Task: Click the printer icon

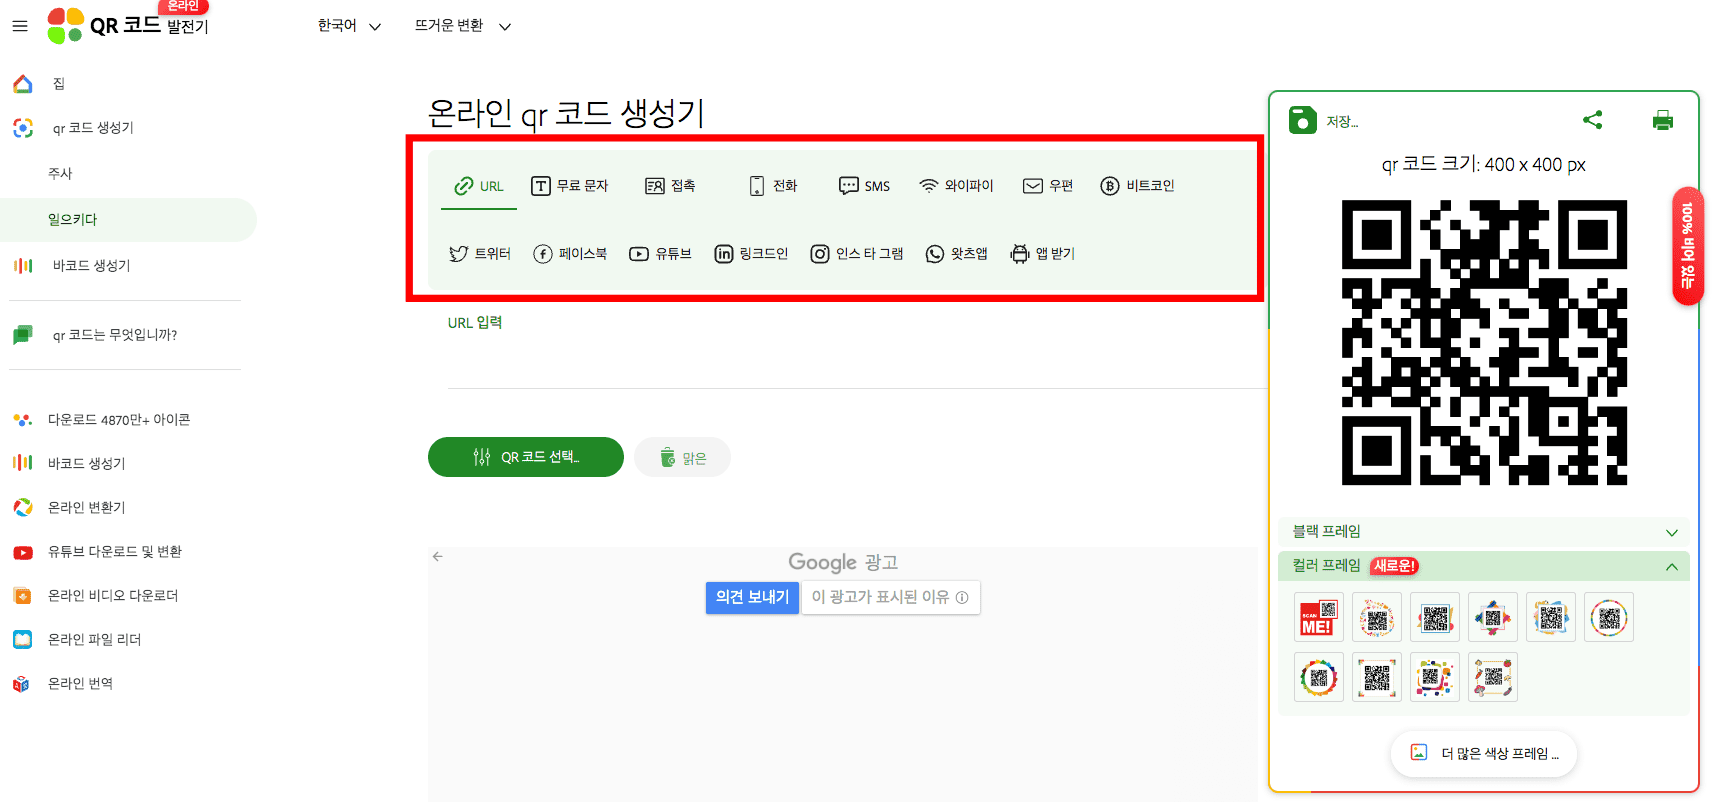Action: tap(1663, 120)
